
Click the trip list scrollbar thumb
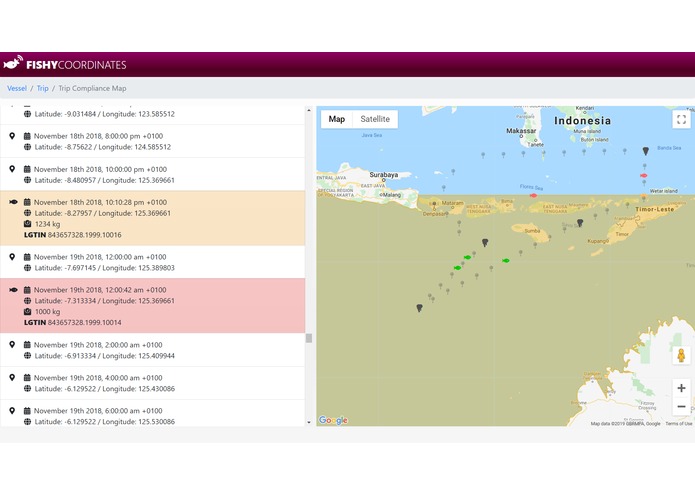tap(309, 338)
